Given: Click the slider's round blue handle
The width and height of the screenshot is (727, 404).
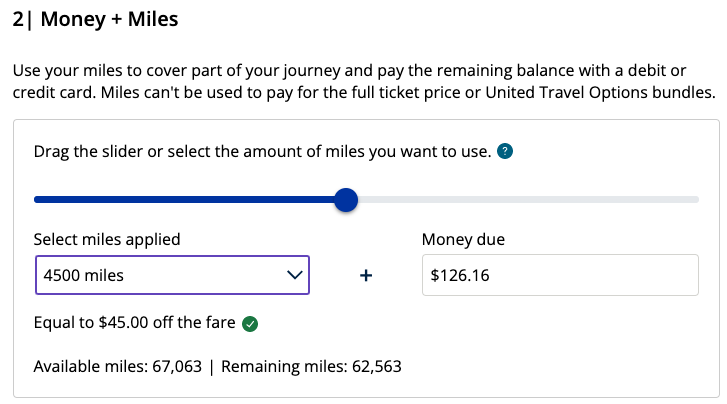Looking at the screenshot, I should point(345,200).
